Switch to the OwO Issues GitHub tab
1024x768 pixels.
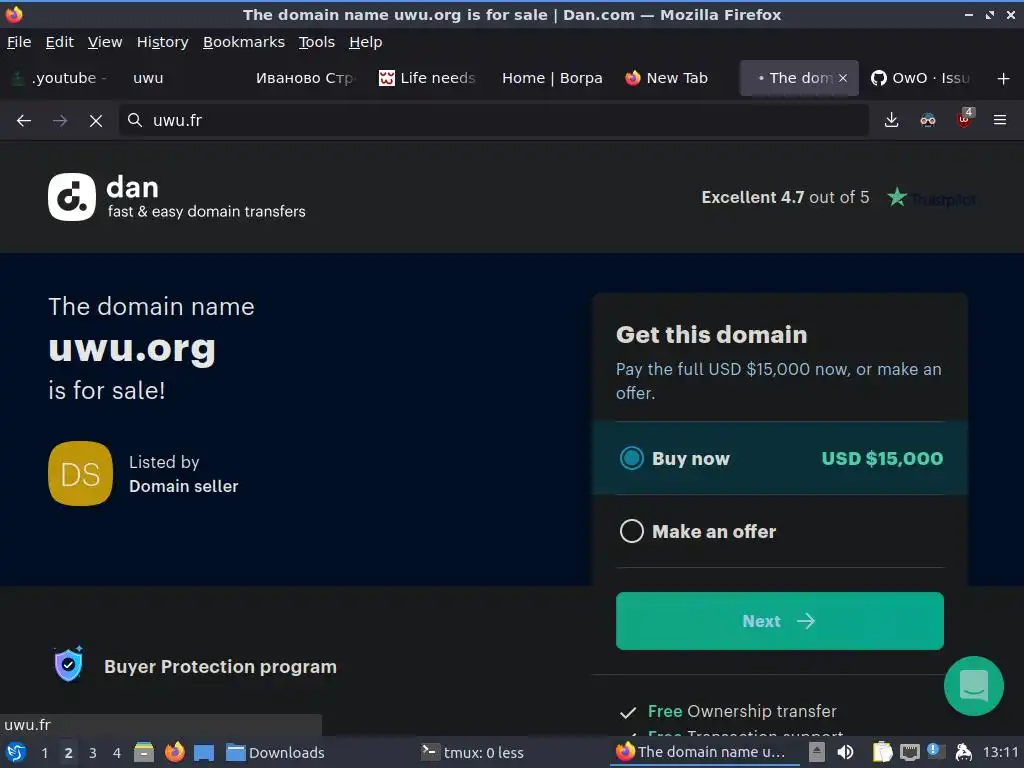pos(921,78)
